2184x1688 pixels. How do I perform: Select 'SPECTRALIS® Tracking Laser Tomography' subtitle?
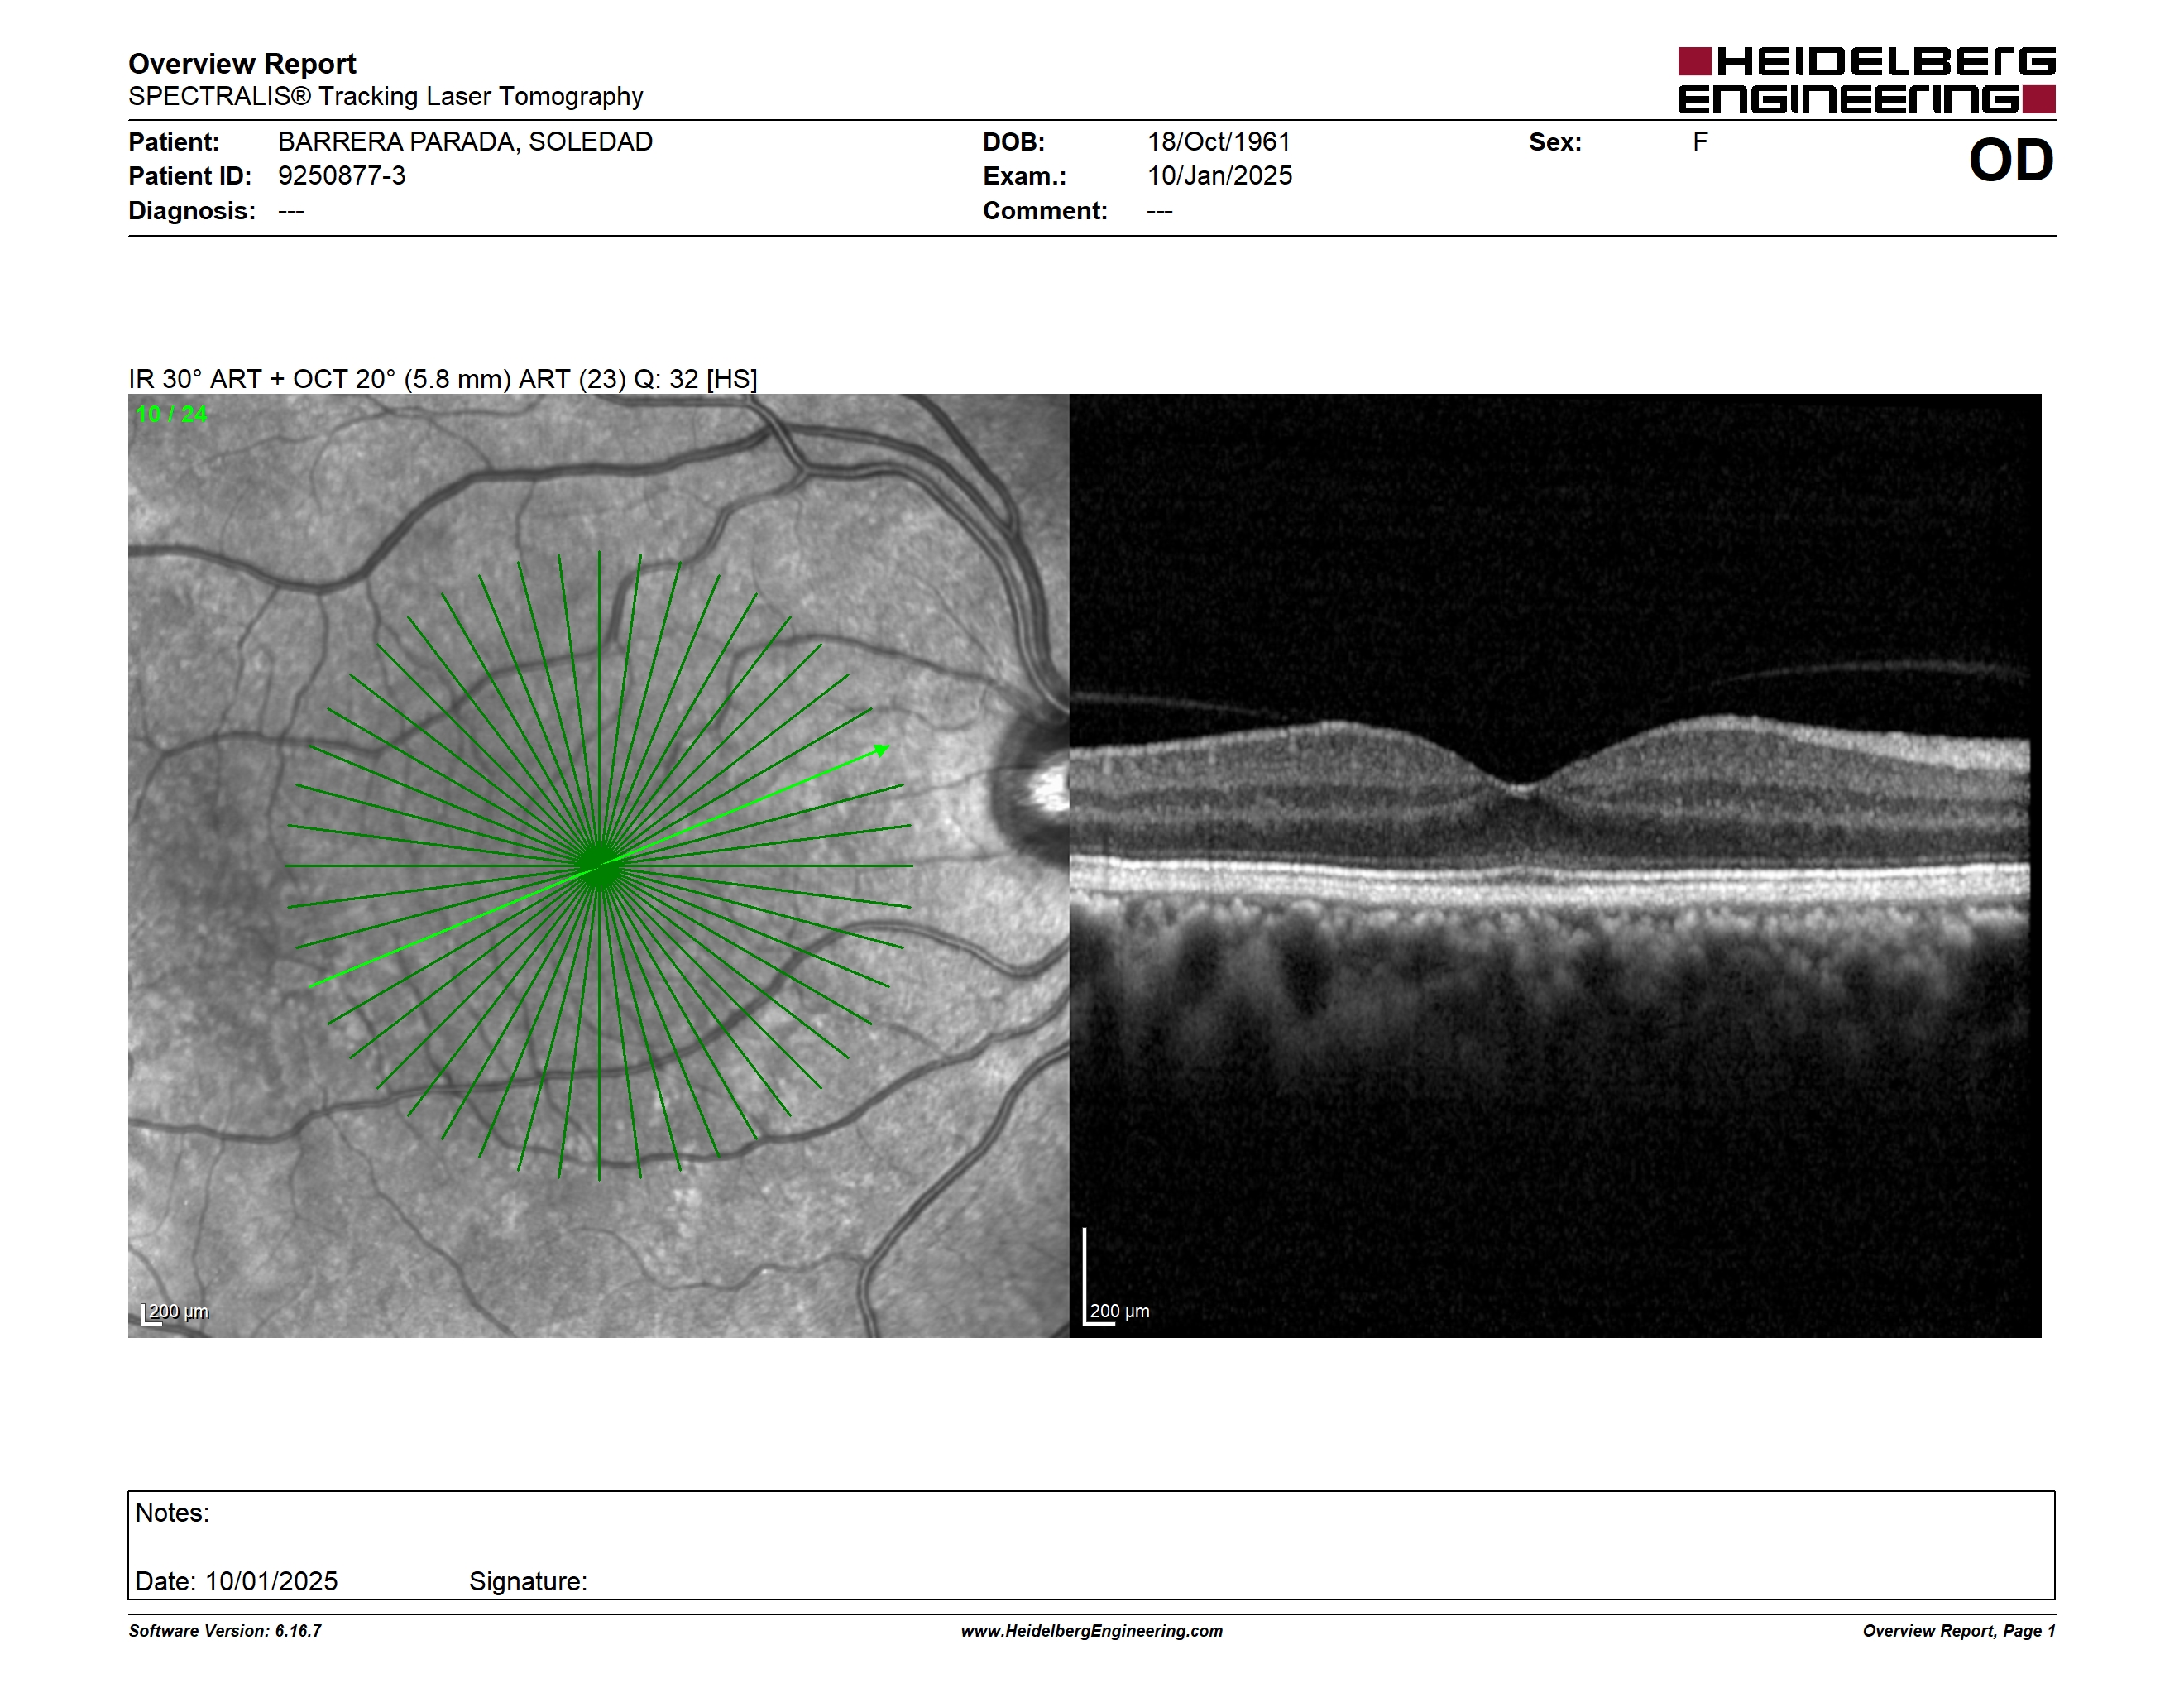tap(385, 97)
